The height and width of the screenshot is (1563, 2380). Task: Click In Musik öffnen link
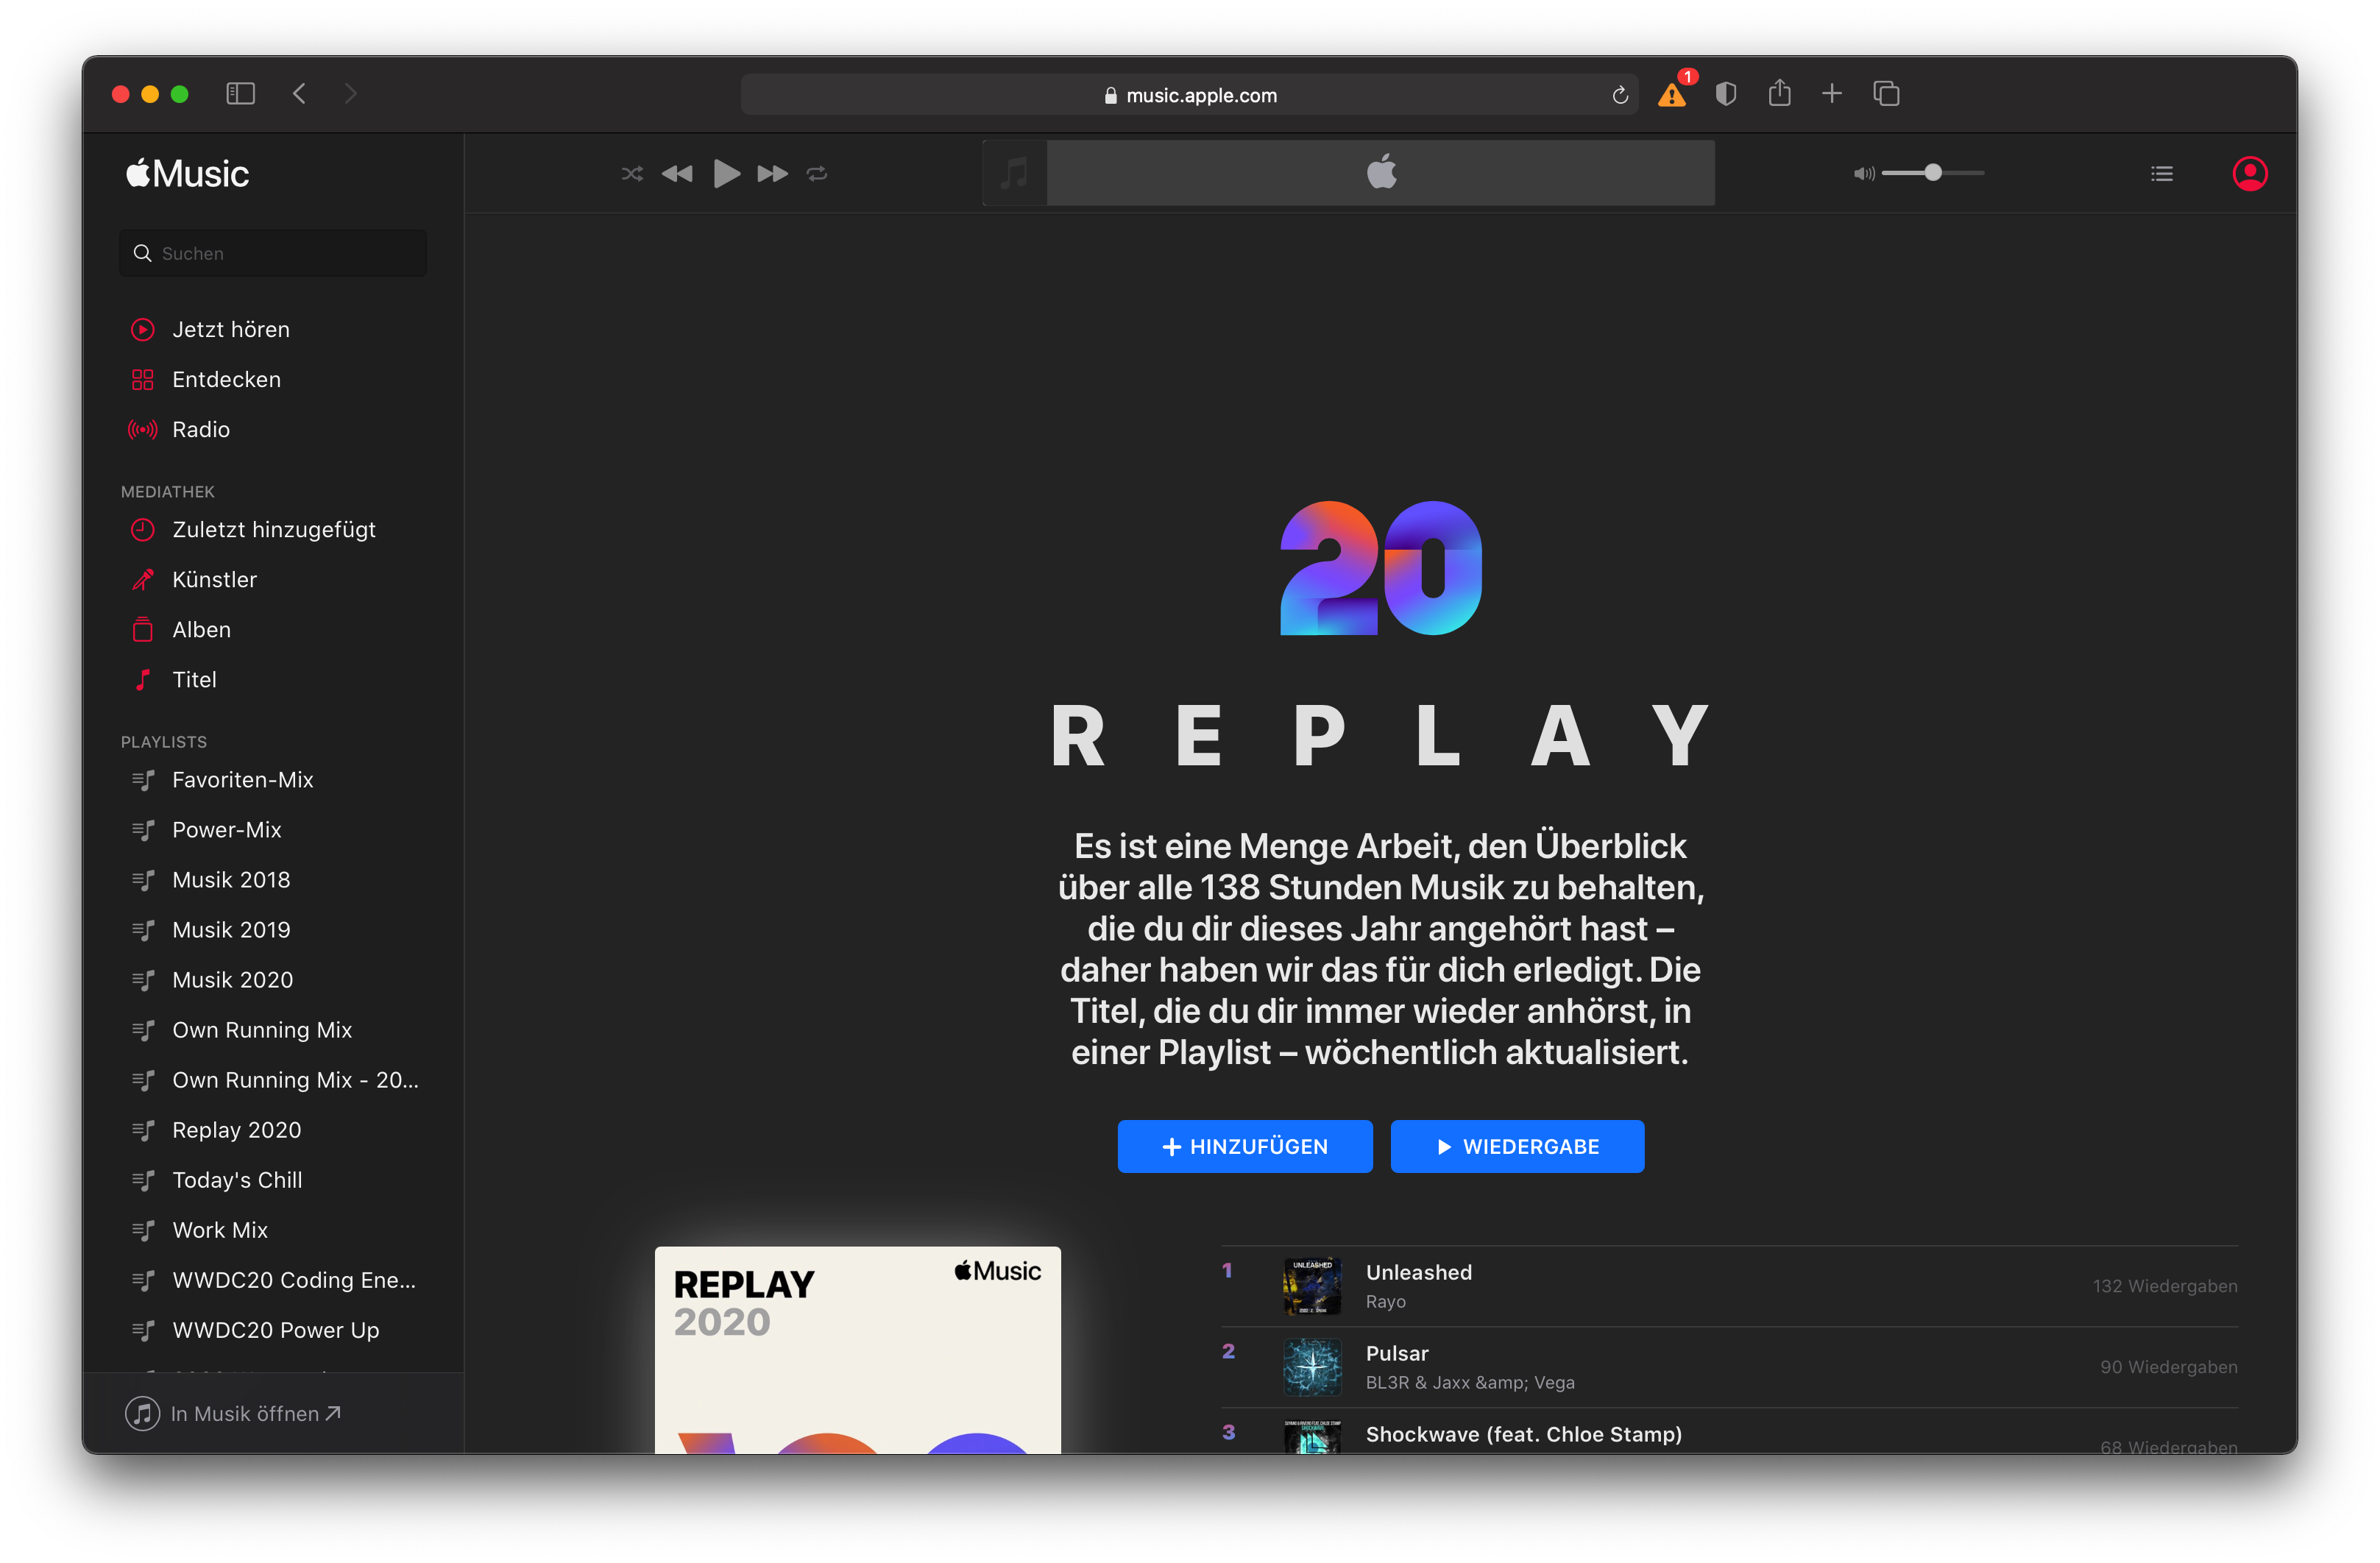point(234,1413)
